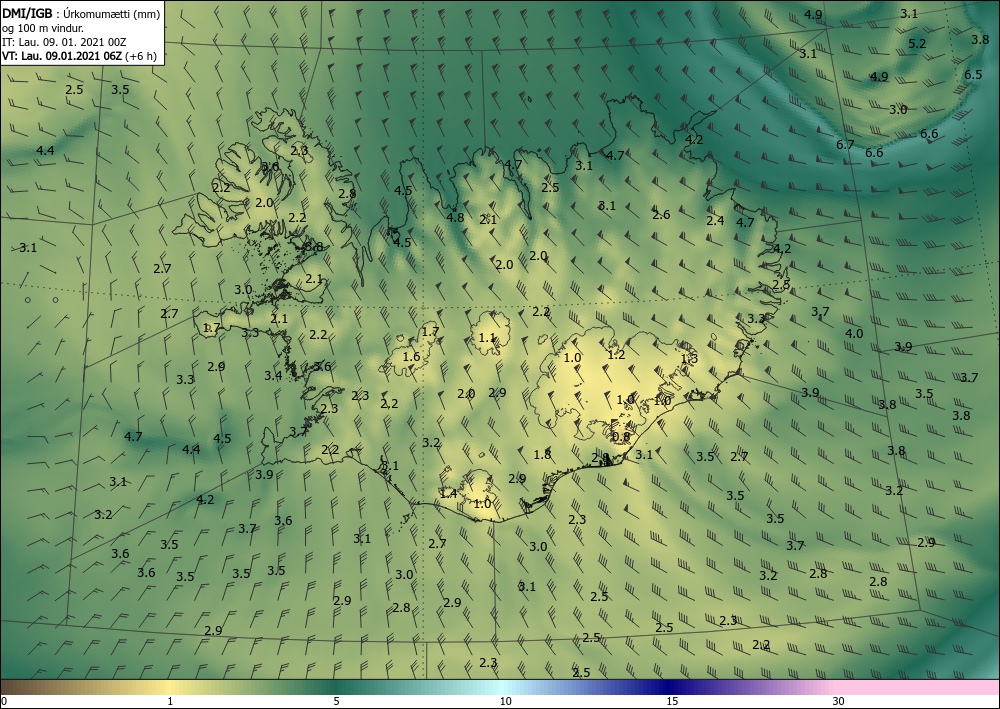Viewport: 1000px width, 709px height.
Task: Click the "30" tick label on color scale
Action: click(x=838, y=701)
